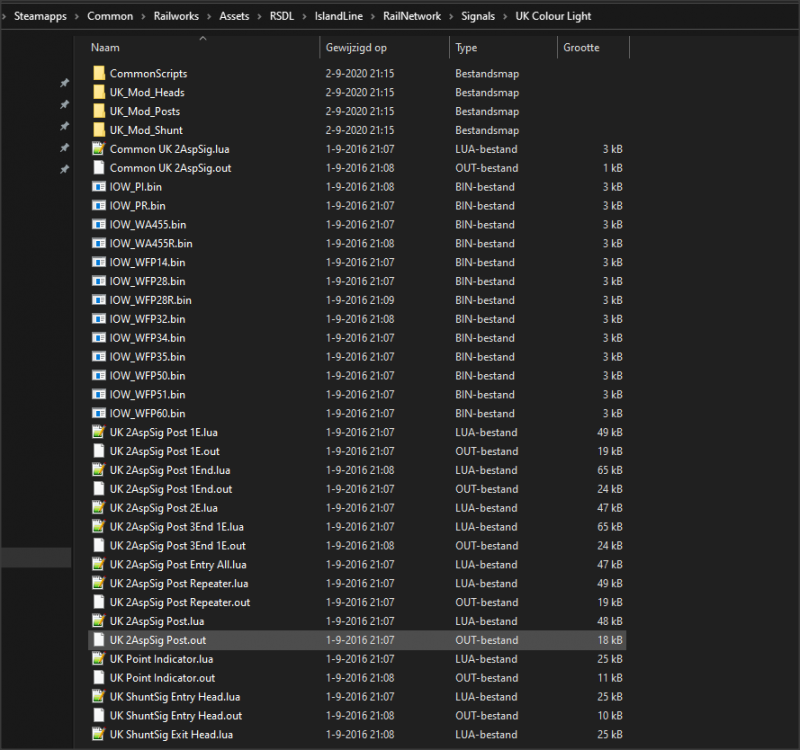Click the IOW_WFP60.bin file icon
The image size is (800, 750).
pos(98,413)
